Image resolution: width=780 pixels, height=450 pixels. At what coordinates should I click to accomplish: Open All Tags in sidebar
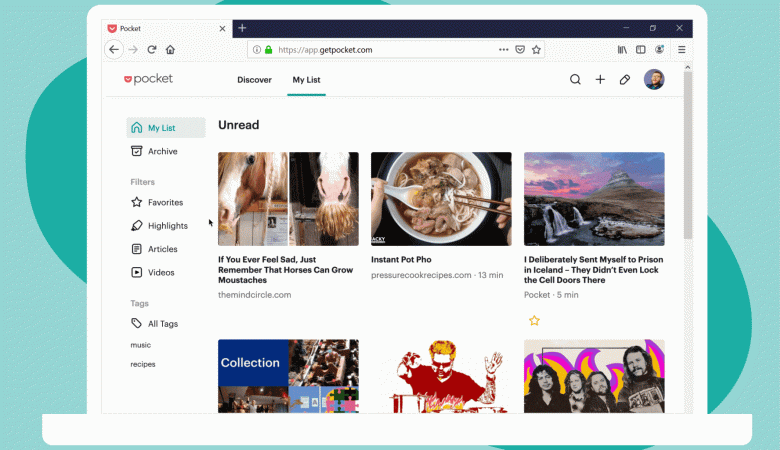163,324
